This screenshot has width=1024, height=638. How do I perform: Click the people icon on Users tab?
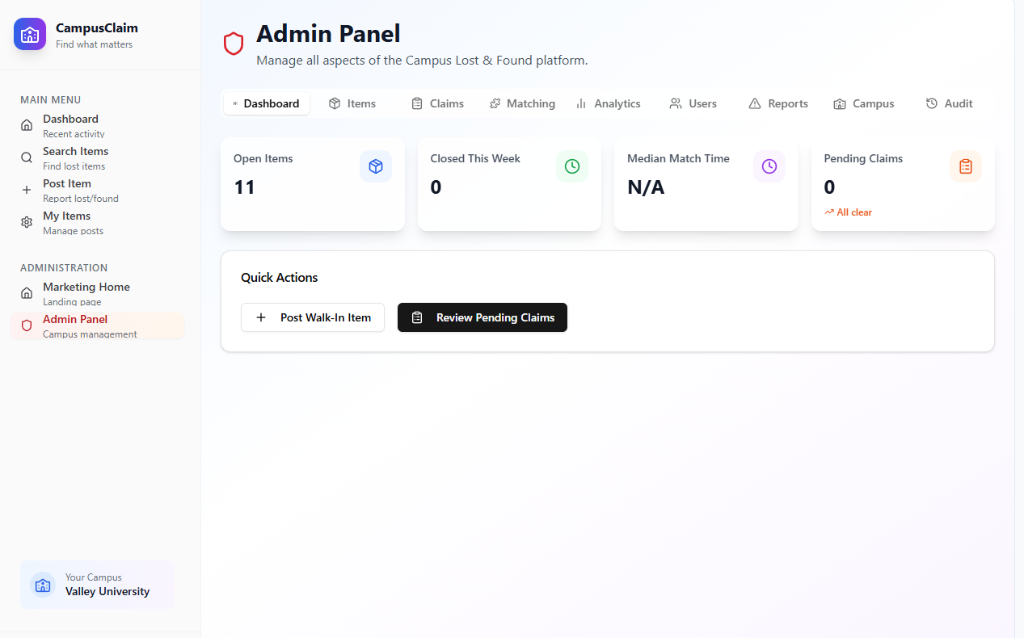click(675, 103)
